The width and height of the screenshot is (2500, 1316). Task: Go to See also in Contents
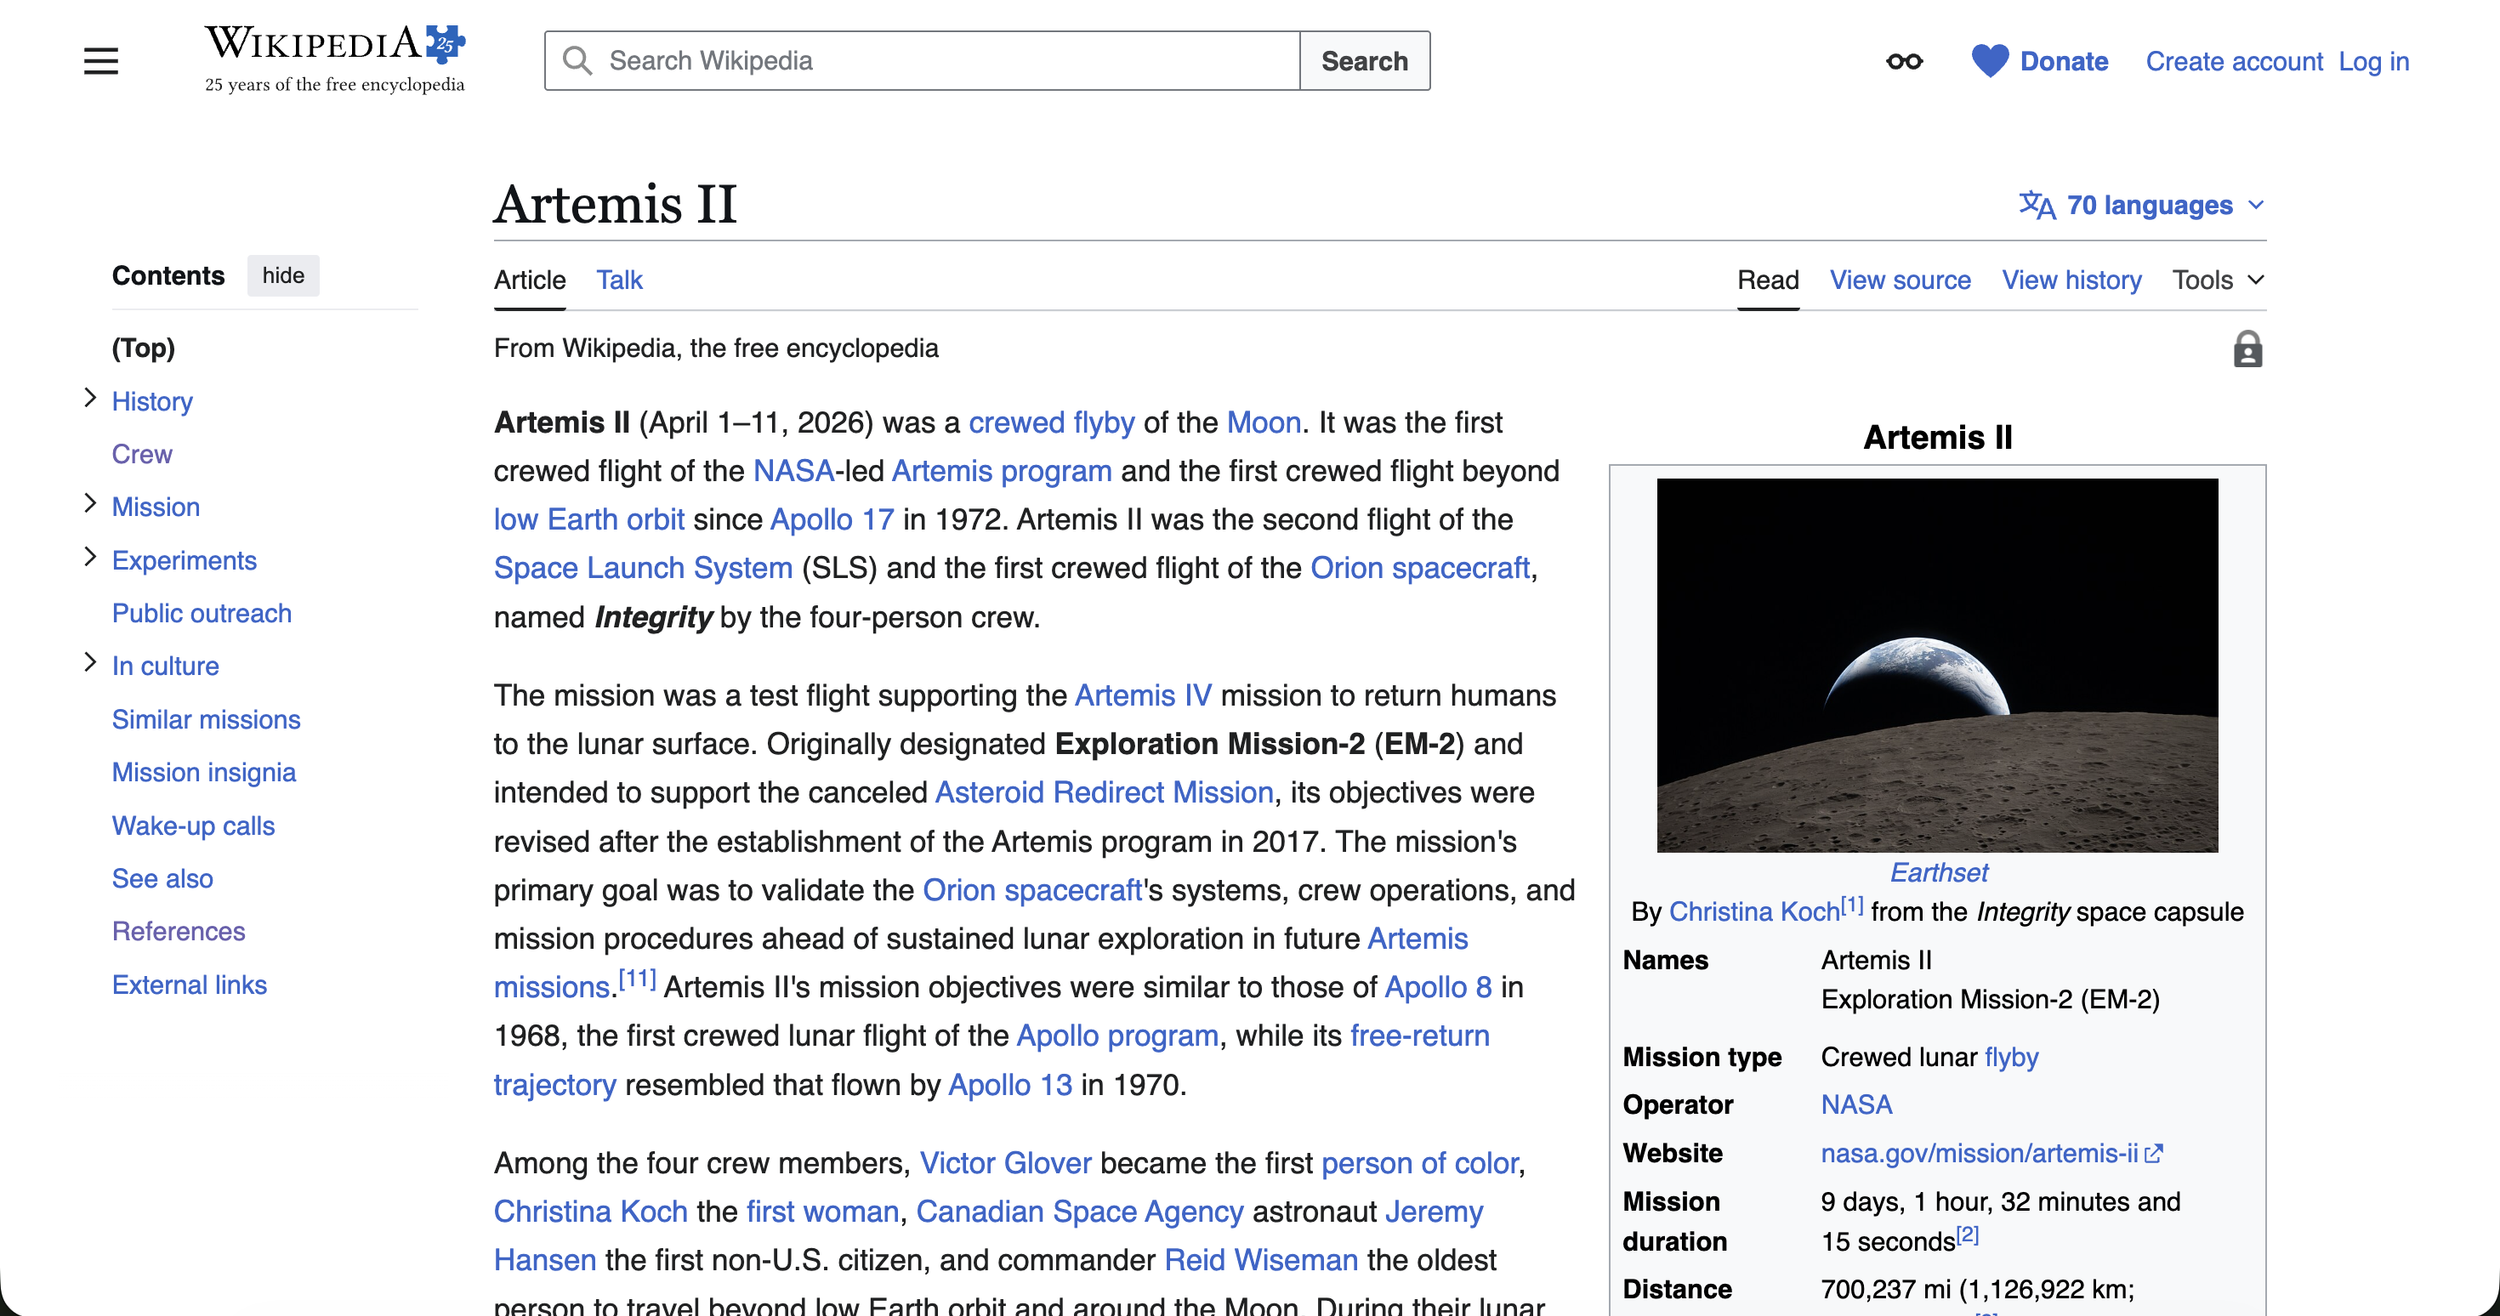tap(162, 878)
